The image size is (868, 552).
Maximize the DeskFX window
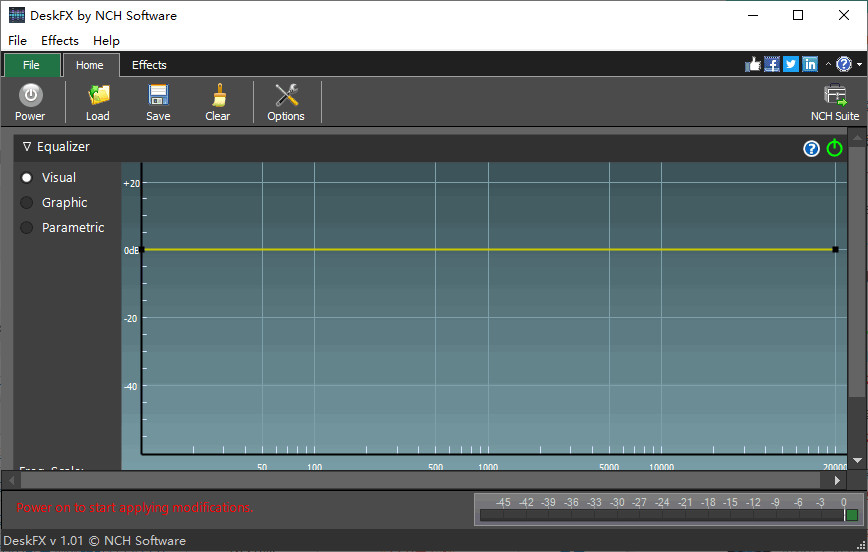pyautogui.click(x=798, y=15)
